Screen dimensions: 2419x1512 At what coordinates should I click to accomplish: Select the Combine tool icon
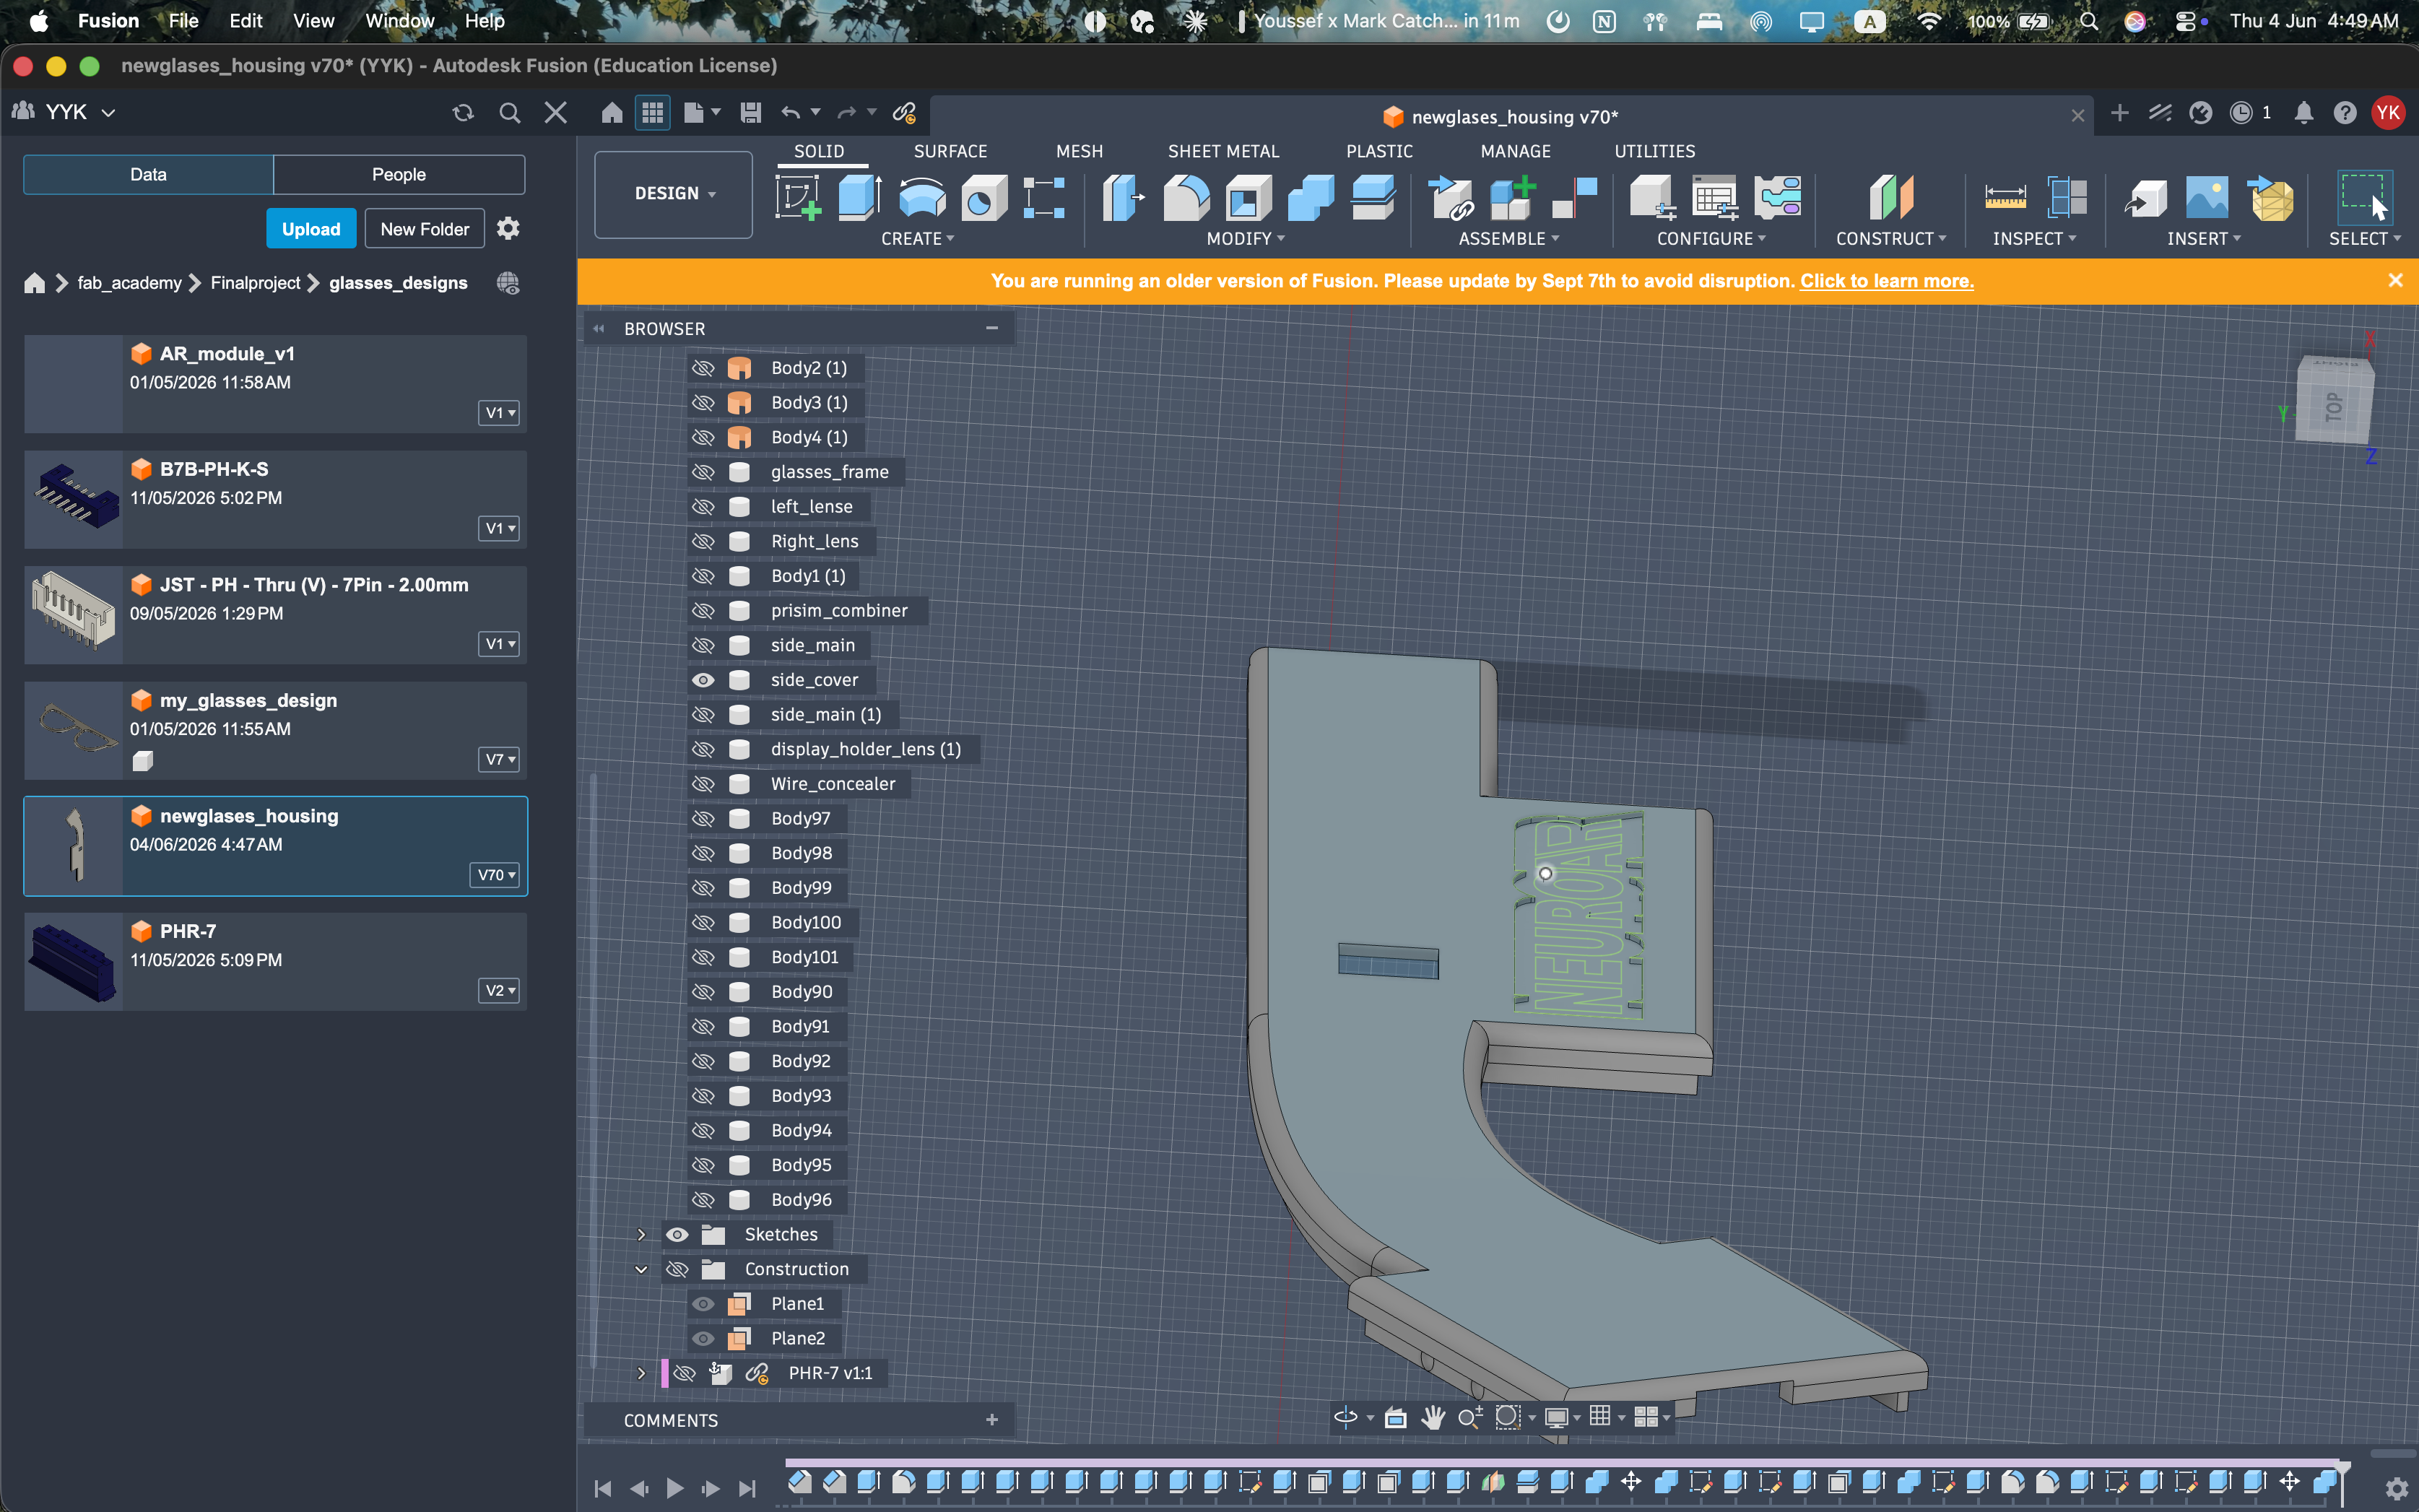click(x=1310, y=197)
